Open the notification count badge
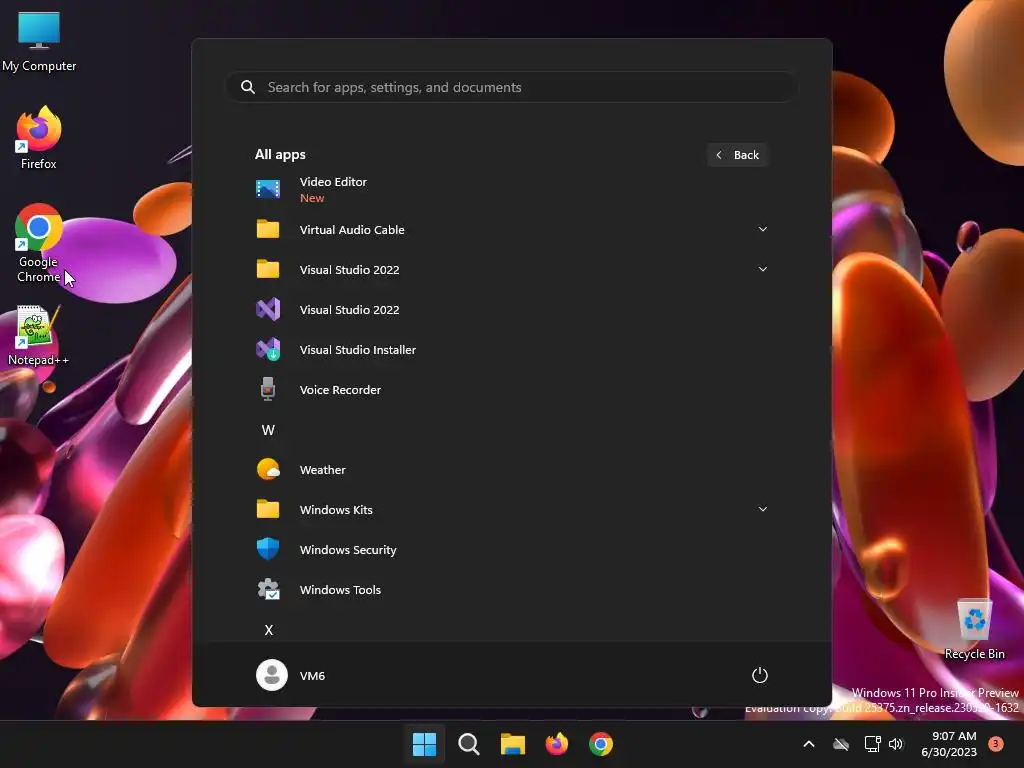The height and width of the screenshot is (768, 1024). pos(995,744)
